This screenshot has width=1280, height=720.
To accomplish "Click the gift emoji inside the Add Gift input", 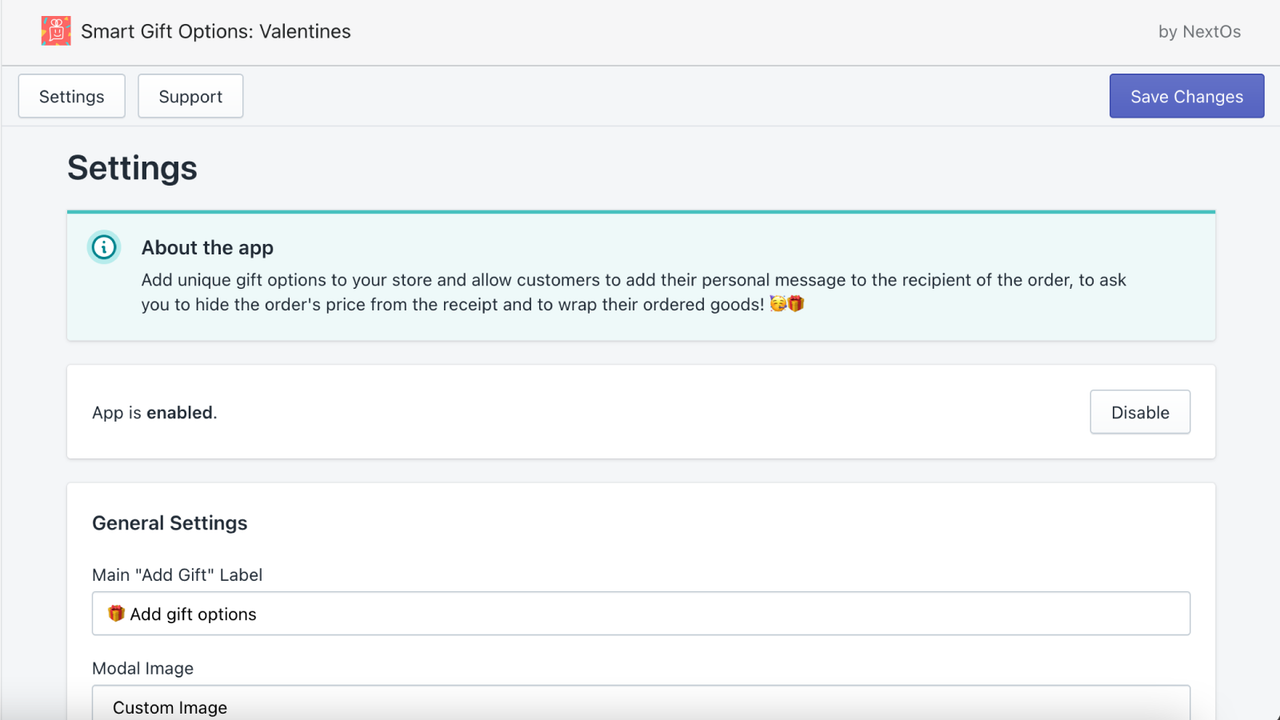I will coord(116,612).
